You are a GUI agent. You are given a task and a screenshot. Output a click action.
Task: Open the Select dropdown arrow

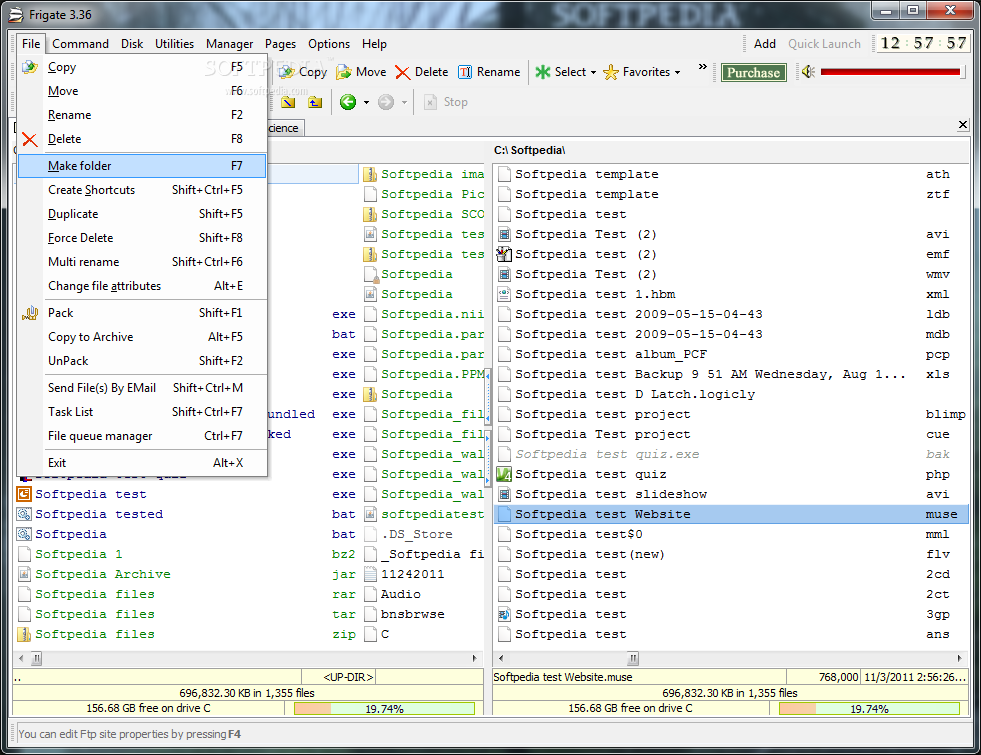click(593, 73)
